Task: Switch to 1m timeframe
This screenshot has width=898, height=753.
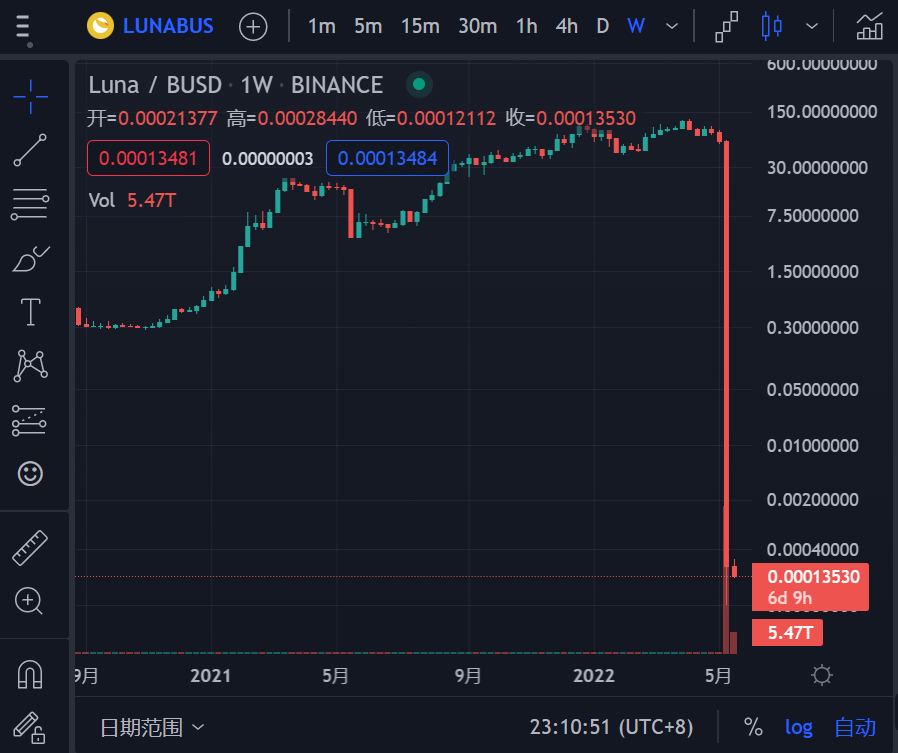Action: coord(322,26)
